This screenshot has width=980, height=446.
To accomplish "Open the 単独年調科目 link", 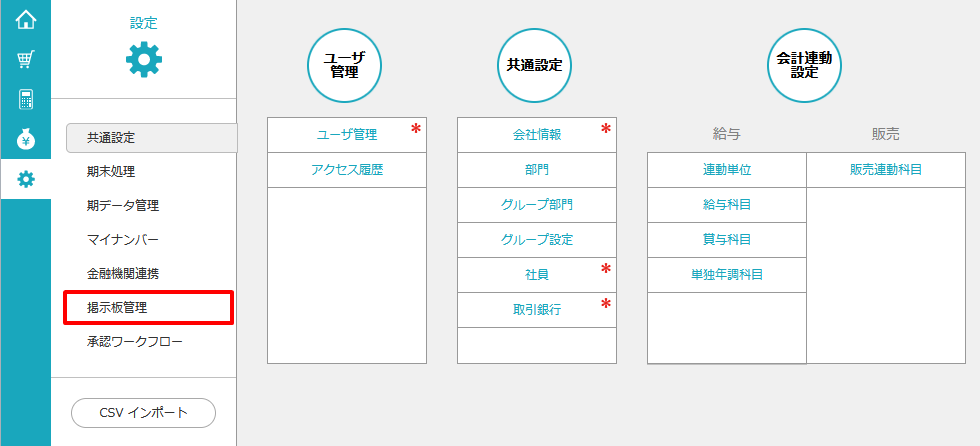I will pos(727,275).
